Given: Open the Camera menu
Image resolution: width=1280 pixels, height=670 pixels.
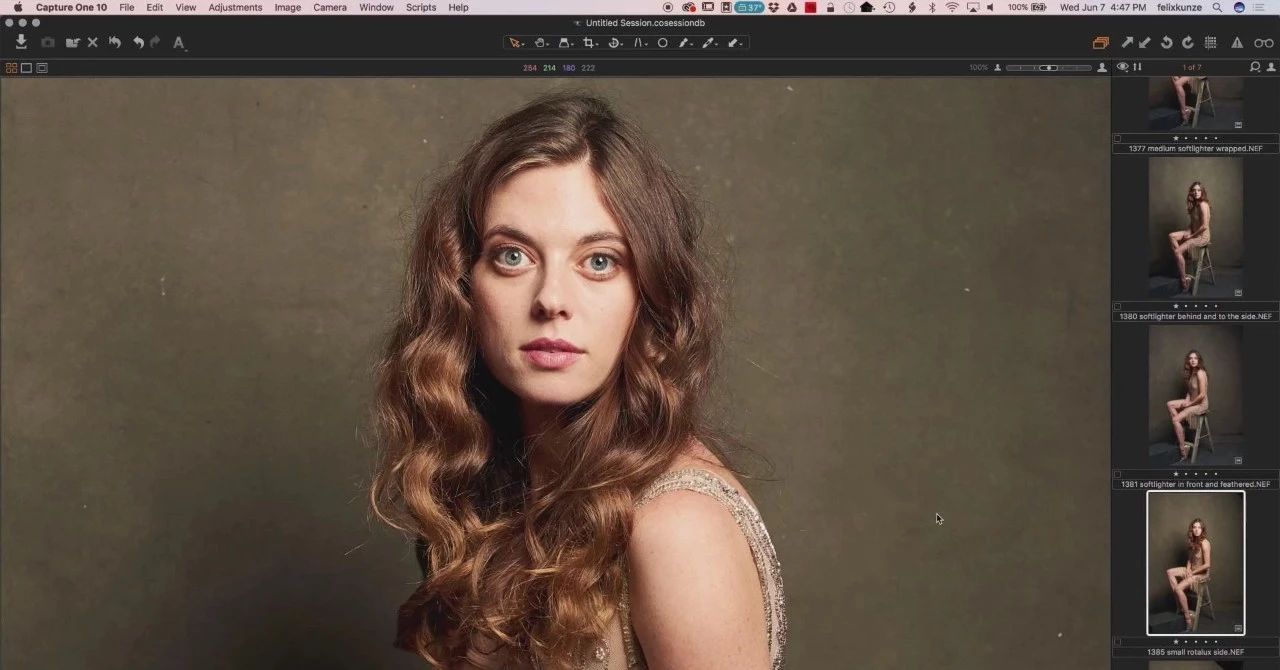Looking at the screenshot, I should click(330, 7).
